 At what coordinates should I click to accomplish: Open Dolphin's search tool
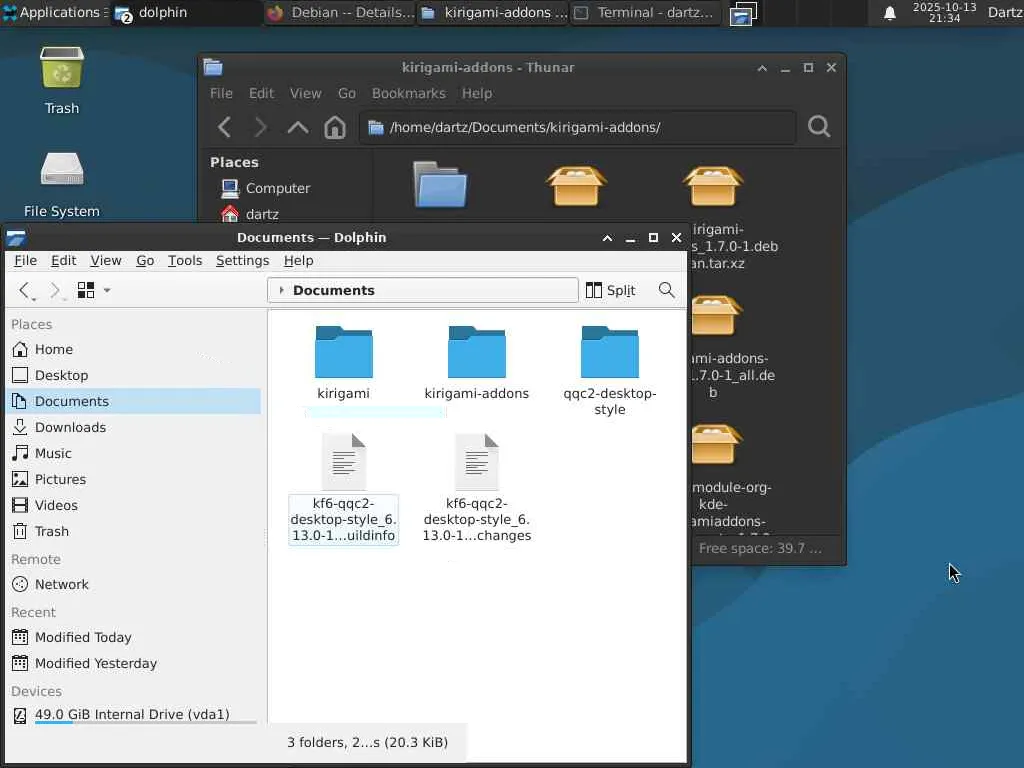[666, 290]
